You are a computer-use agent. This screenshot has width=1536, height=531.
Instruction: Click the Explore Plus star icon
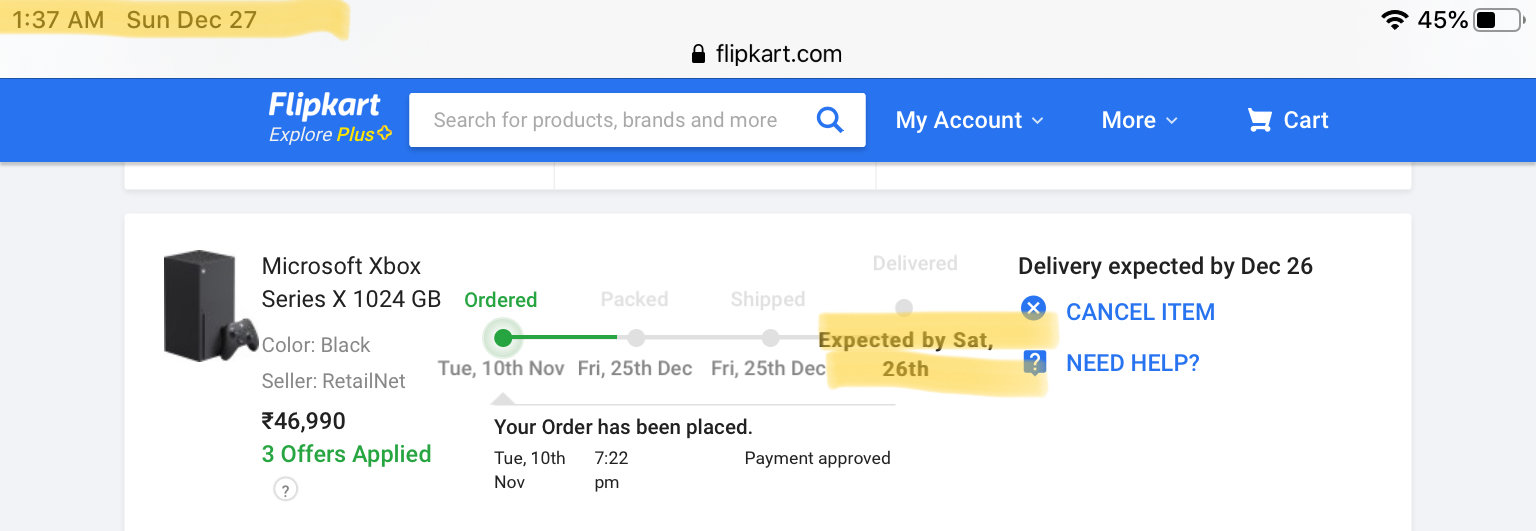click(x=385, y=134)
